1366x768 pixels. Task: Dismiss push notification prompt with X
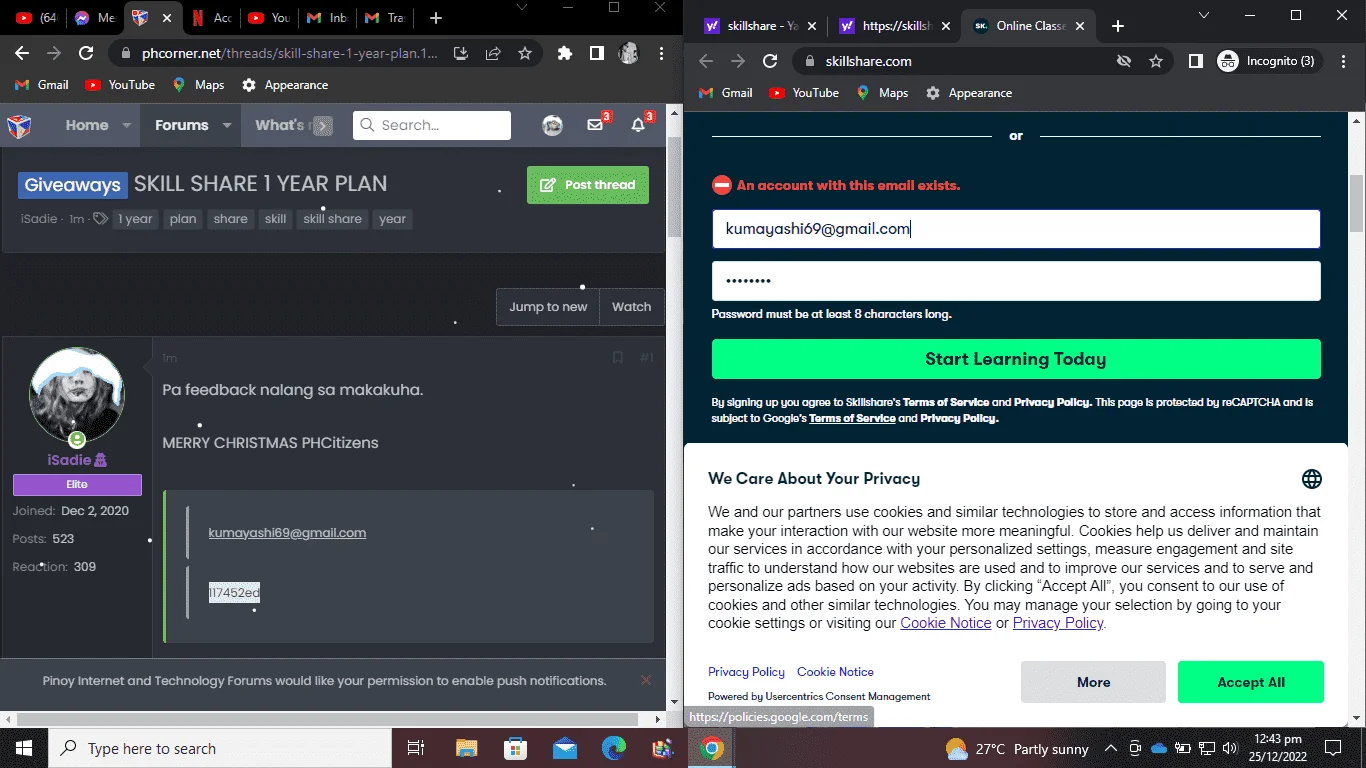[646, 680]
